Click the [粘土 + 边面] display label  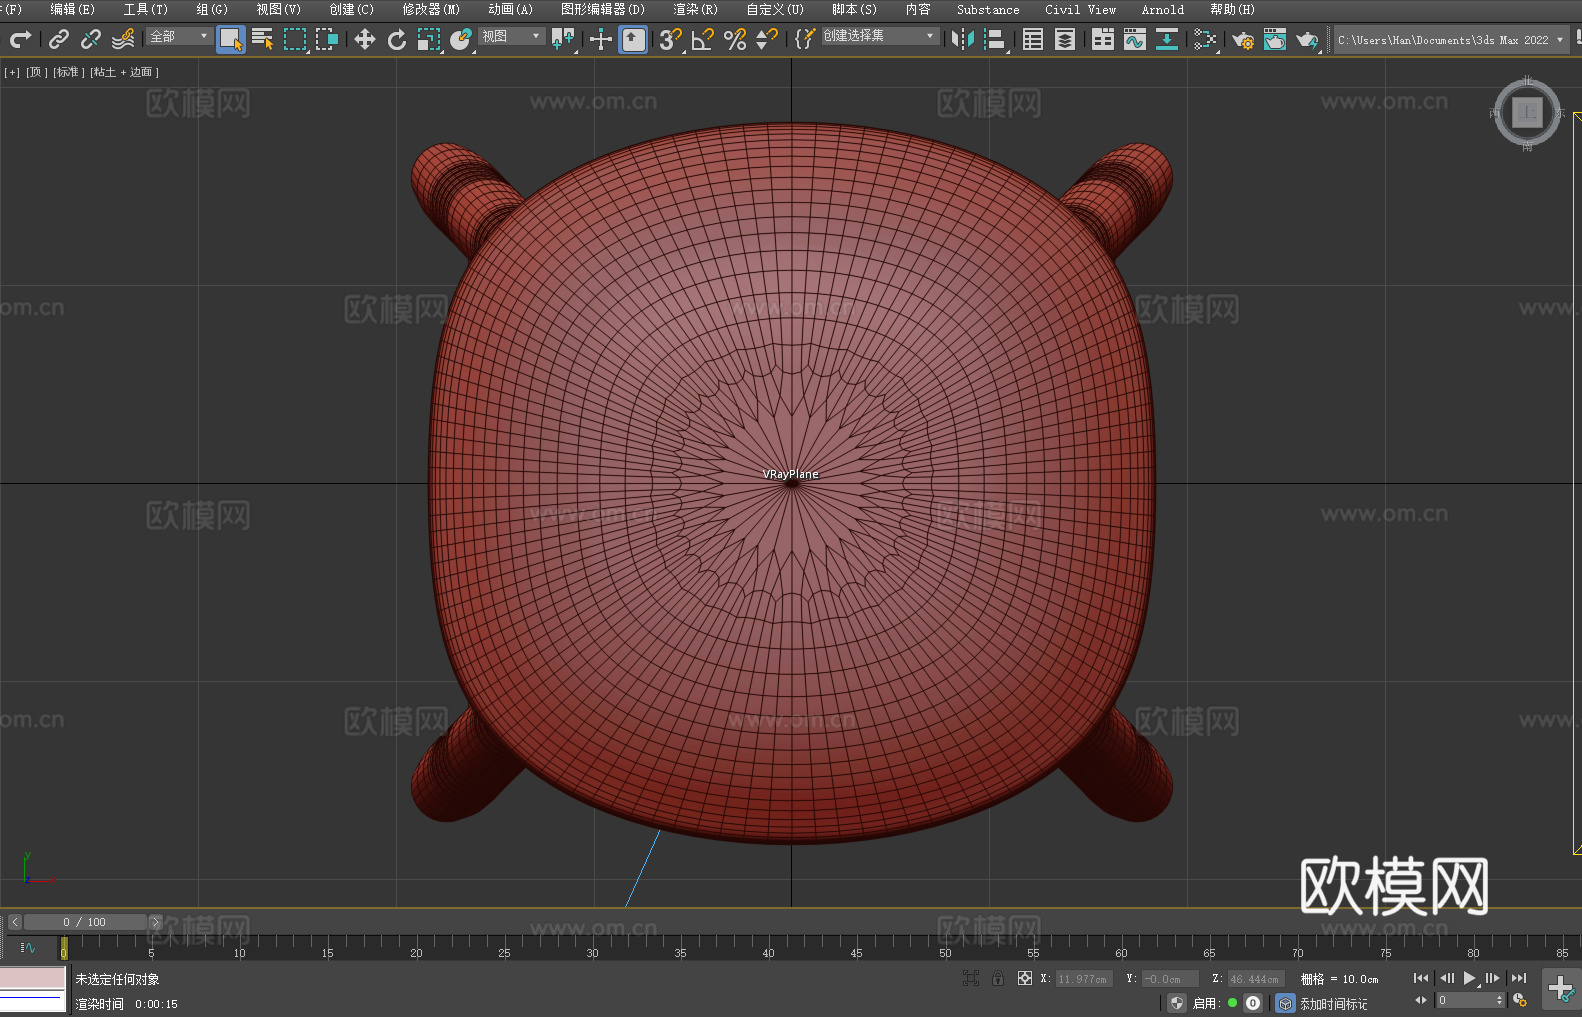pyautogui.click(x=125, y=72)
